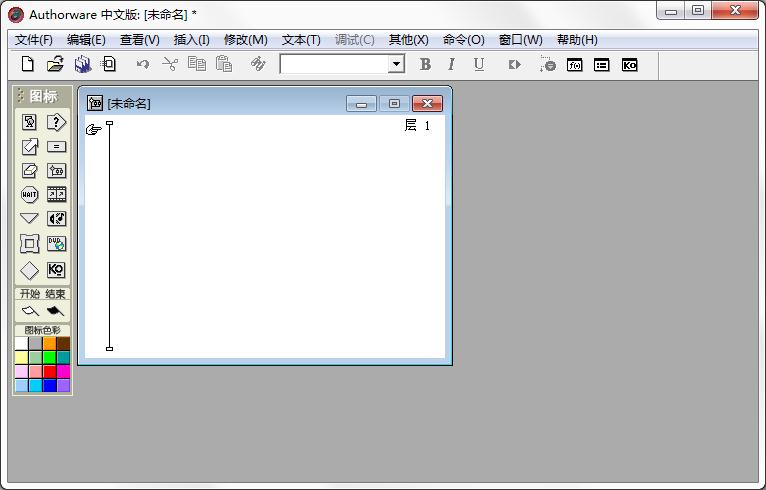Screen dimensions: 766x490
Task: Open the 命令(O) menu
Action: click(x=464, y=40)
